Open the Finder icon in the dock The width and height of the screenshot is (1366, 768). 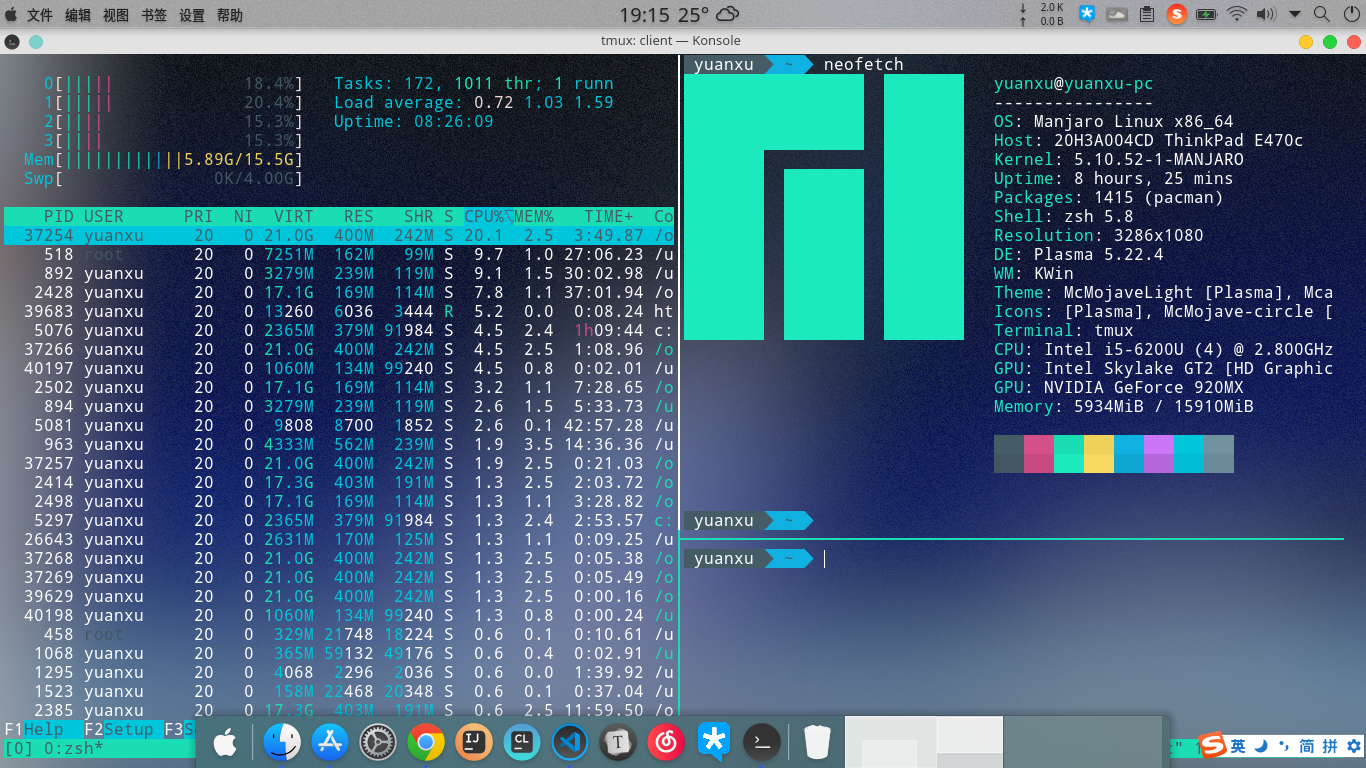click(282, 742)
